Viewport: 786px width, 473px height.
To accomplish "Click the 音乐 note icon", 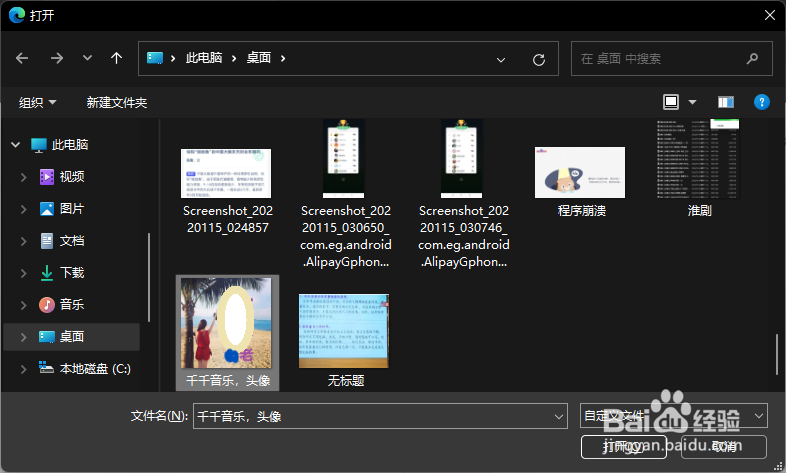I will (47, 305).
